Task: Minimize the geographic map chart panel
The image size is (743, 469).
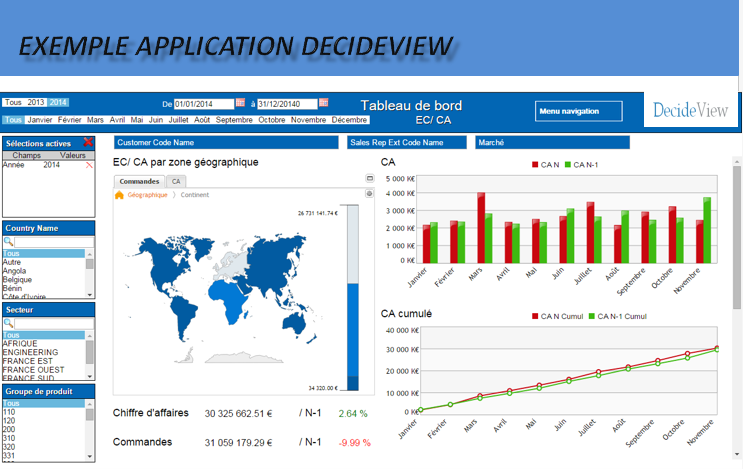Action: (x=369, y=180)
